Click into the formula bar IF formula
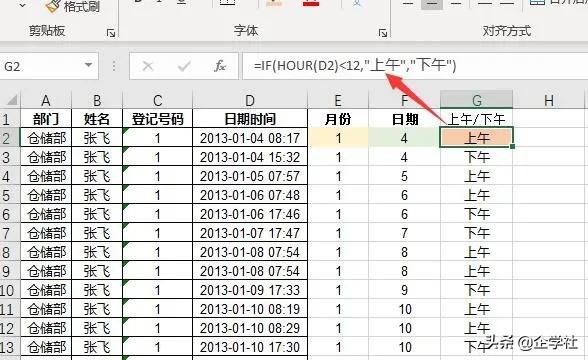Screen dimensions: 588x360 pos(354,66)
